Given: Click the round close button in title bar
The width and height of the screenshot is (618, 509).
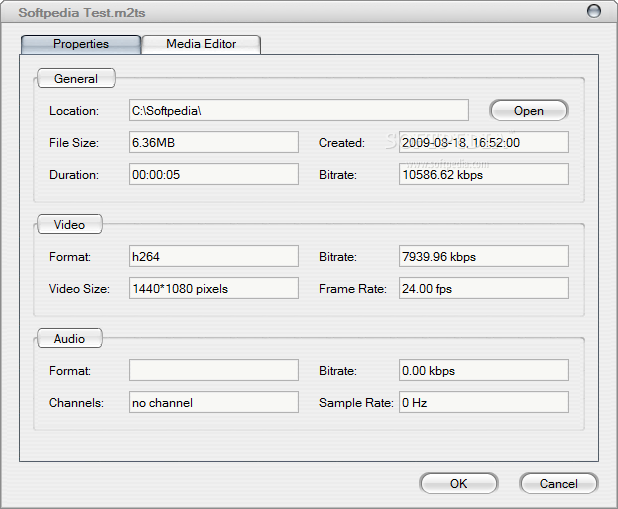Looking at the screenshot, I should 594,11.
